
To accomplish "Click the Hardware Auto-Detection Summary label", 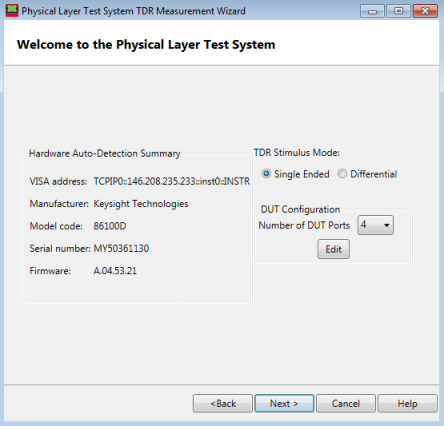I will pyautogui.click(x=104, y=153).
